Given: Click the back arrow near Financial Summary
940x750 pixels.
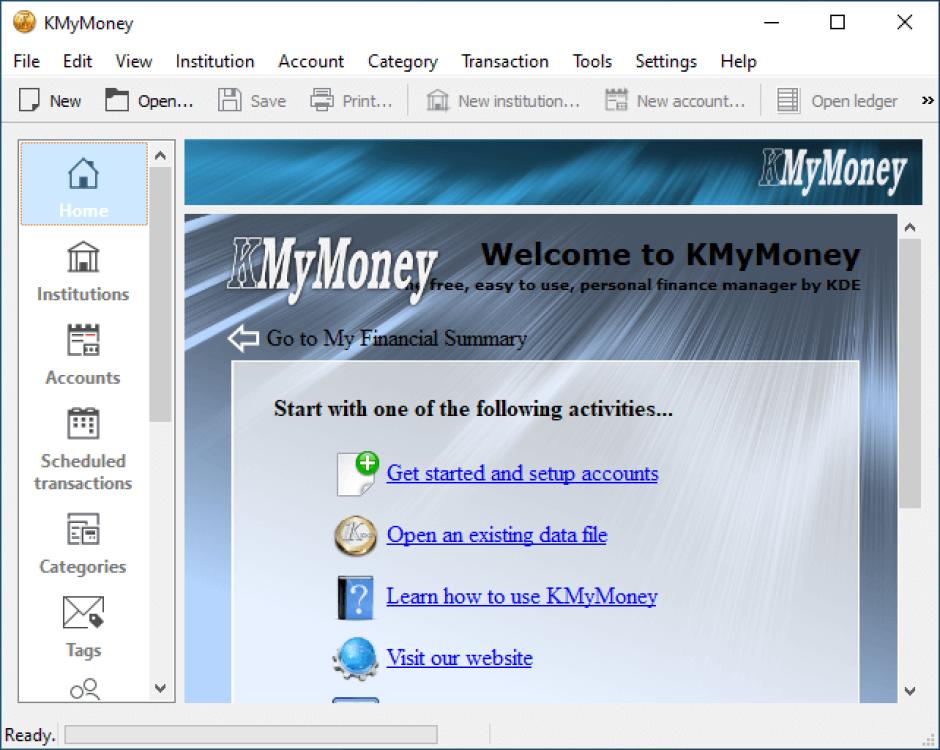Looking at the screenshot, I should (x=243, y=339).
